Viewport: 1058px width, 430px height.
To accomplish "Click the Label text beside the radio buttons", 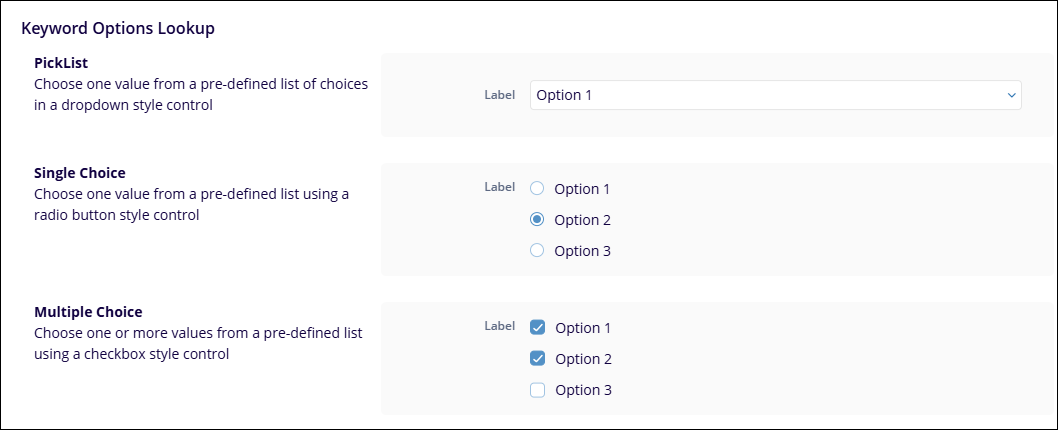I will (x=499, y=186).
